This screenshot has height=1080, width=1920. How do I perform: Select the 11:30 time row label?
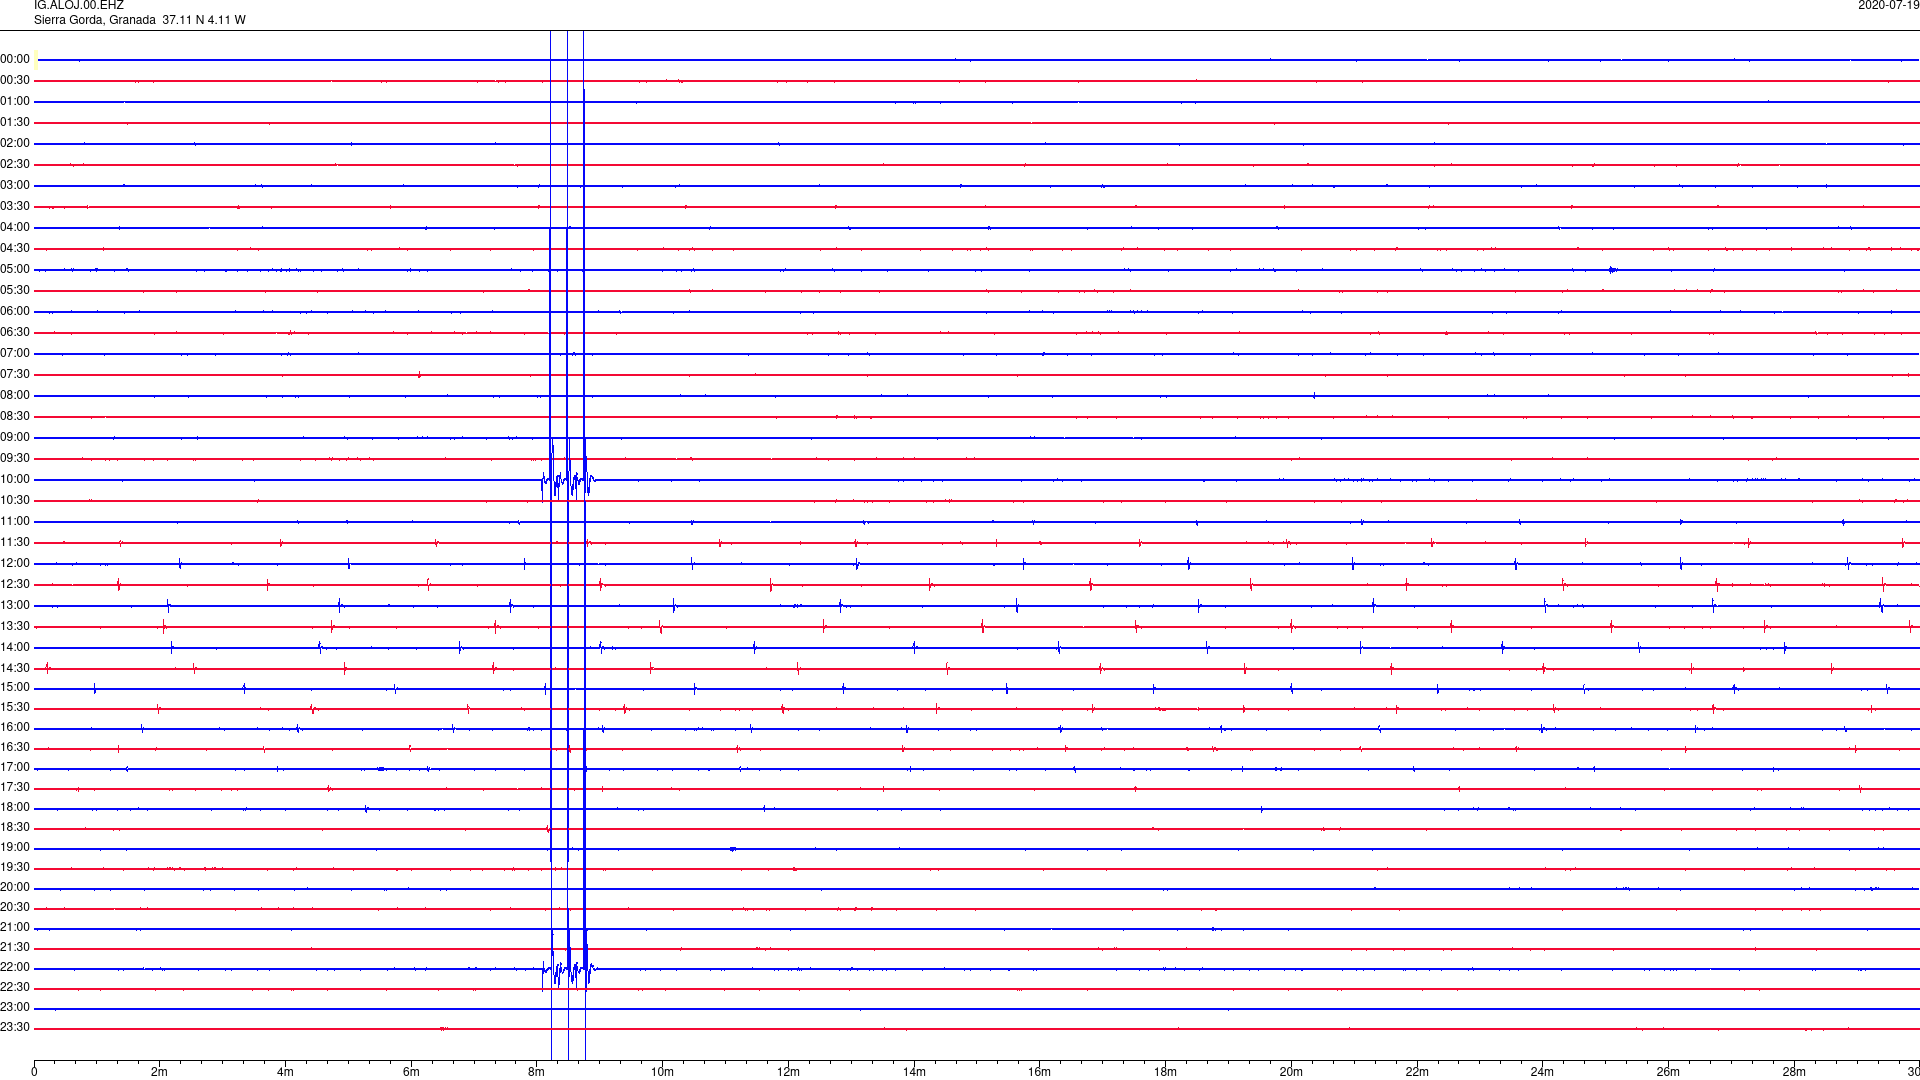click(x=15, y=542)
